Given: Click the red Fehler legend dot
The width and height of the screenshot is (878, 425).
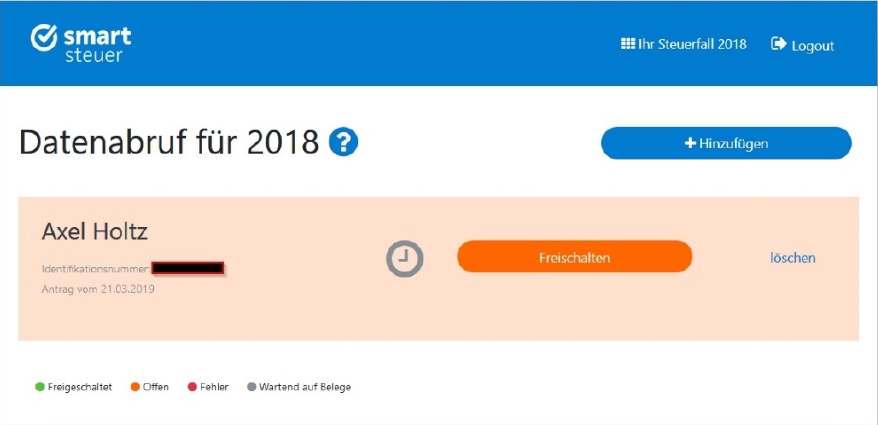Looking at the screenshot, I should pos(192,387).
